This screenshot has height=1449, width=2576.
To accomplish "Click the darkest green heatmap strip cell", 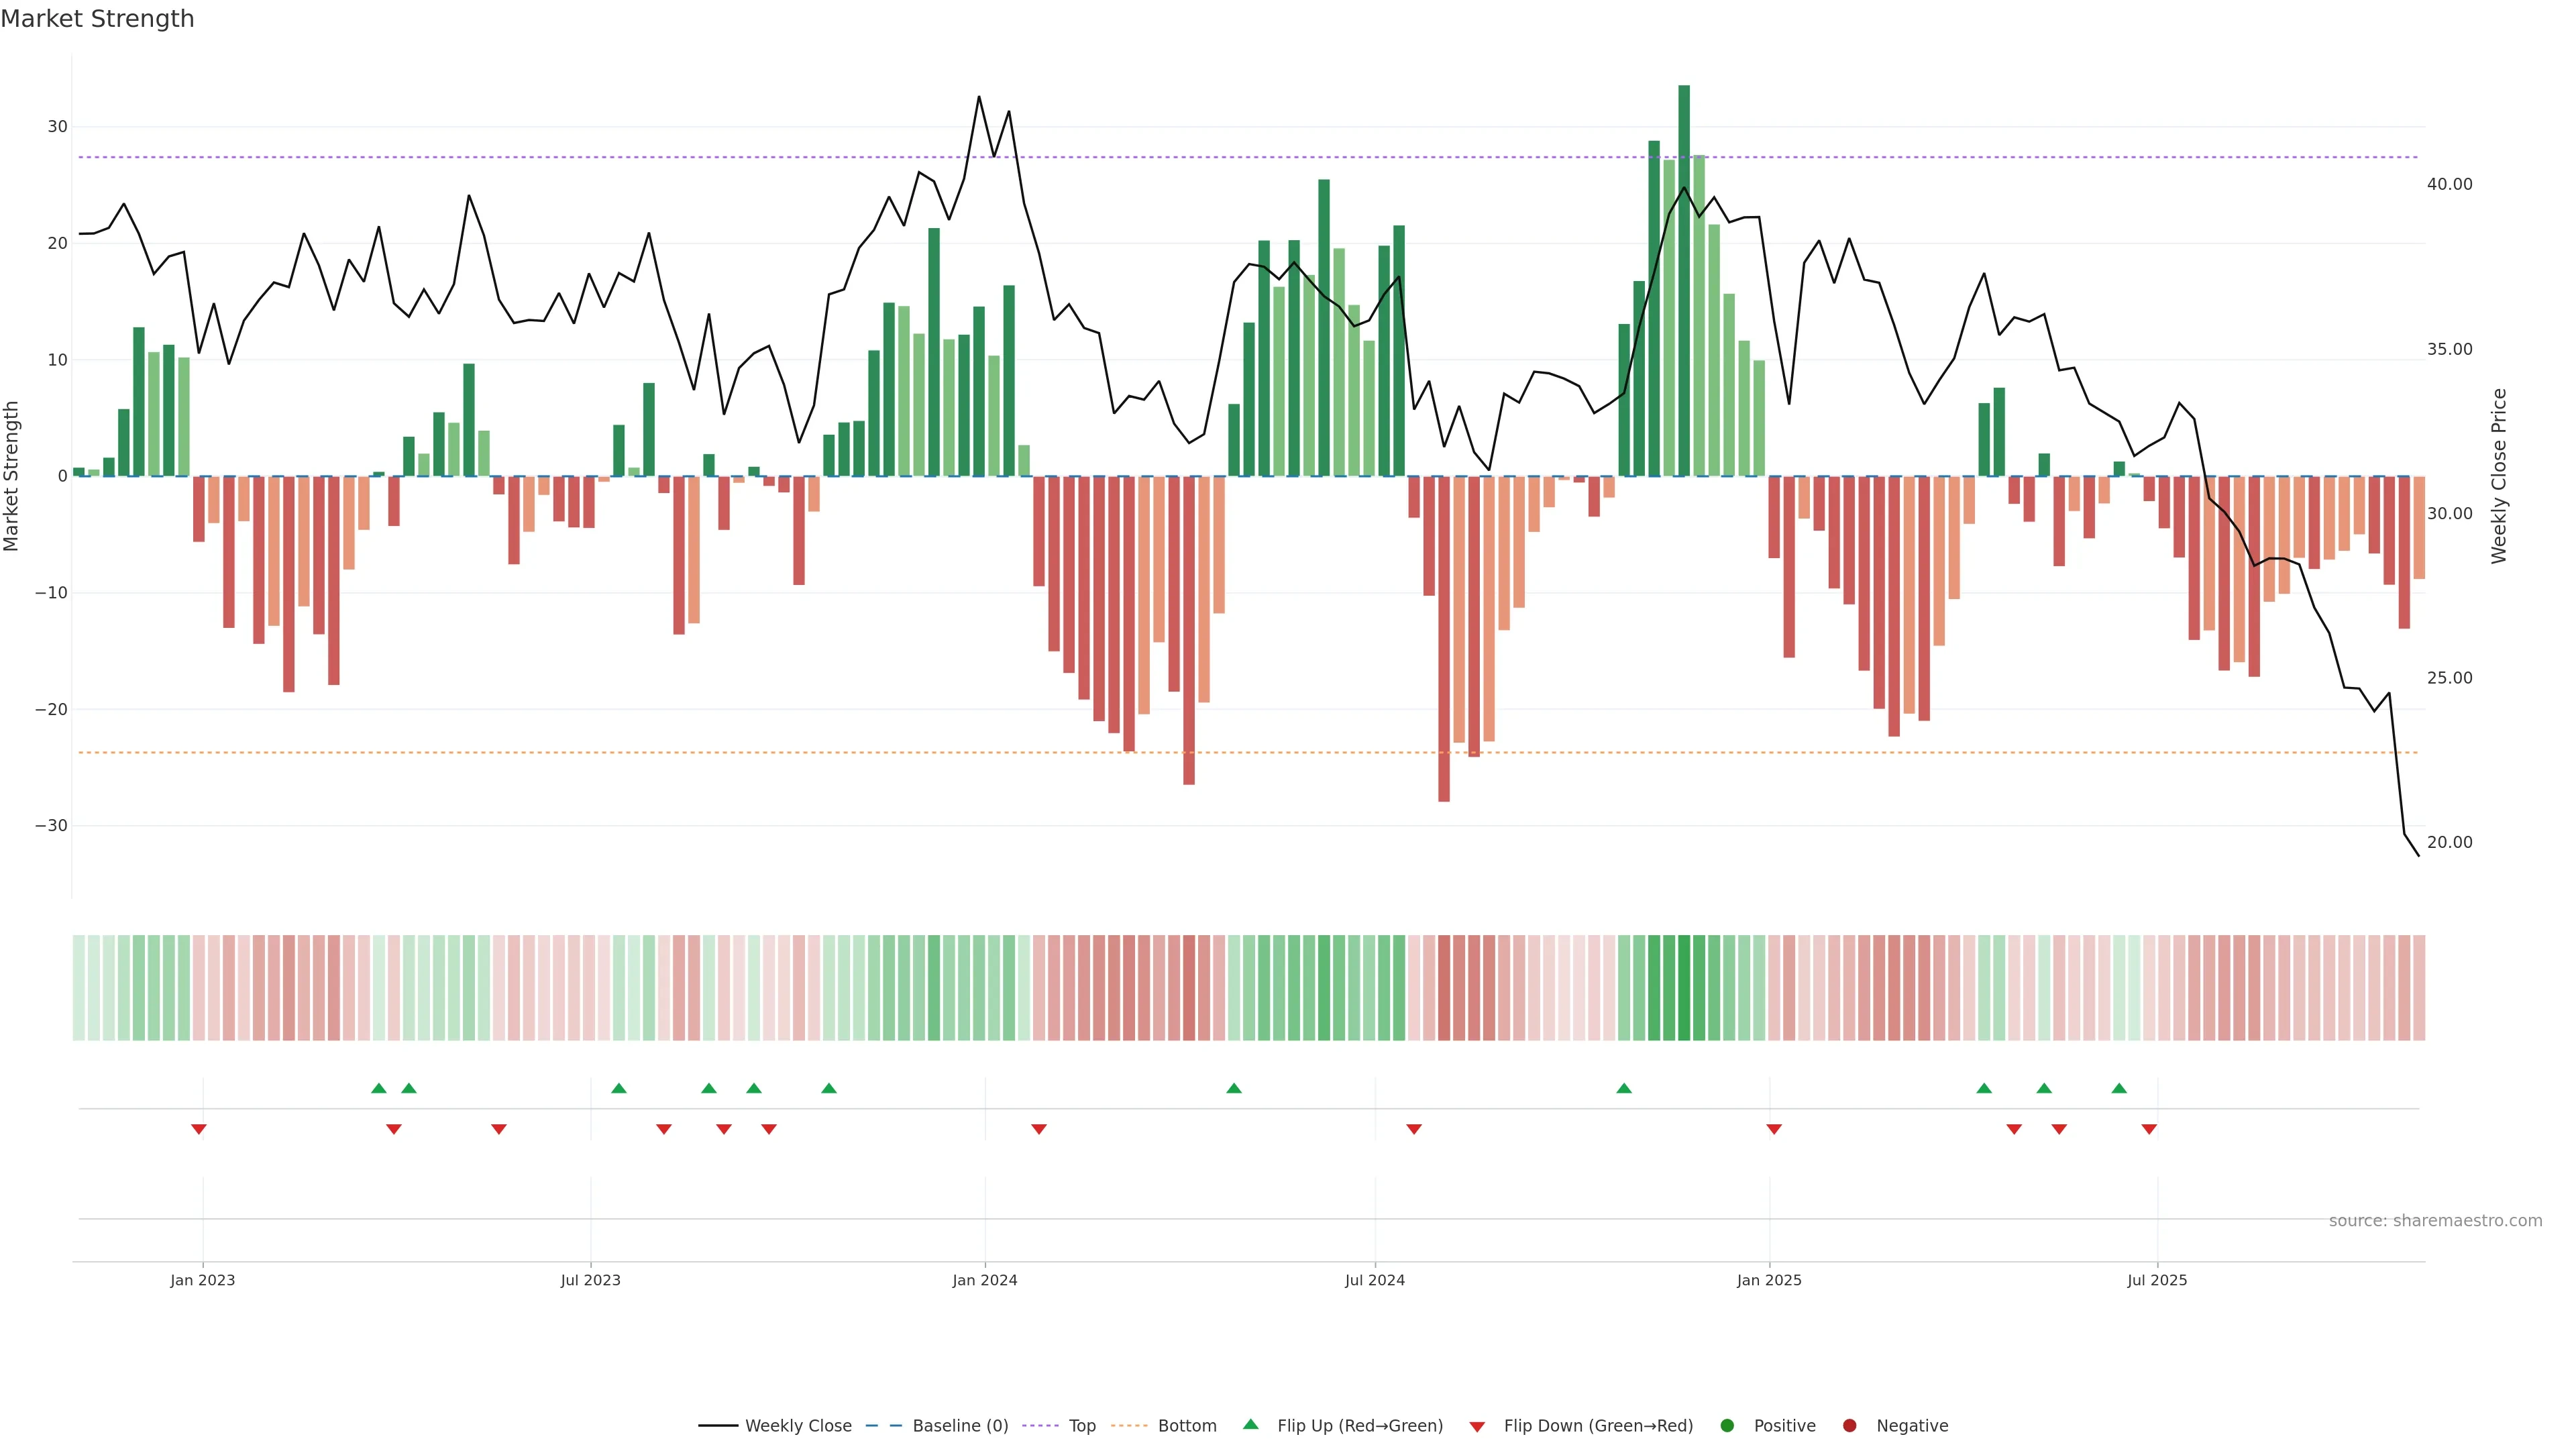I will 1684,987.
